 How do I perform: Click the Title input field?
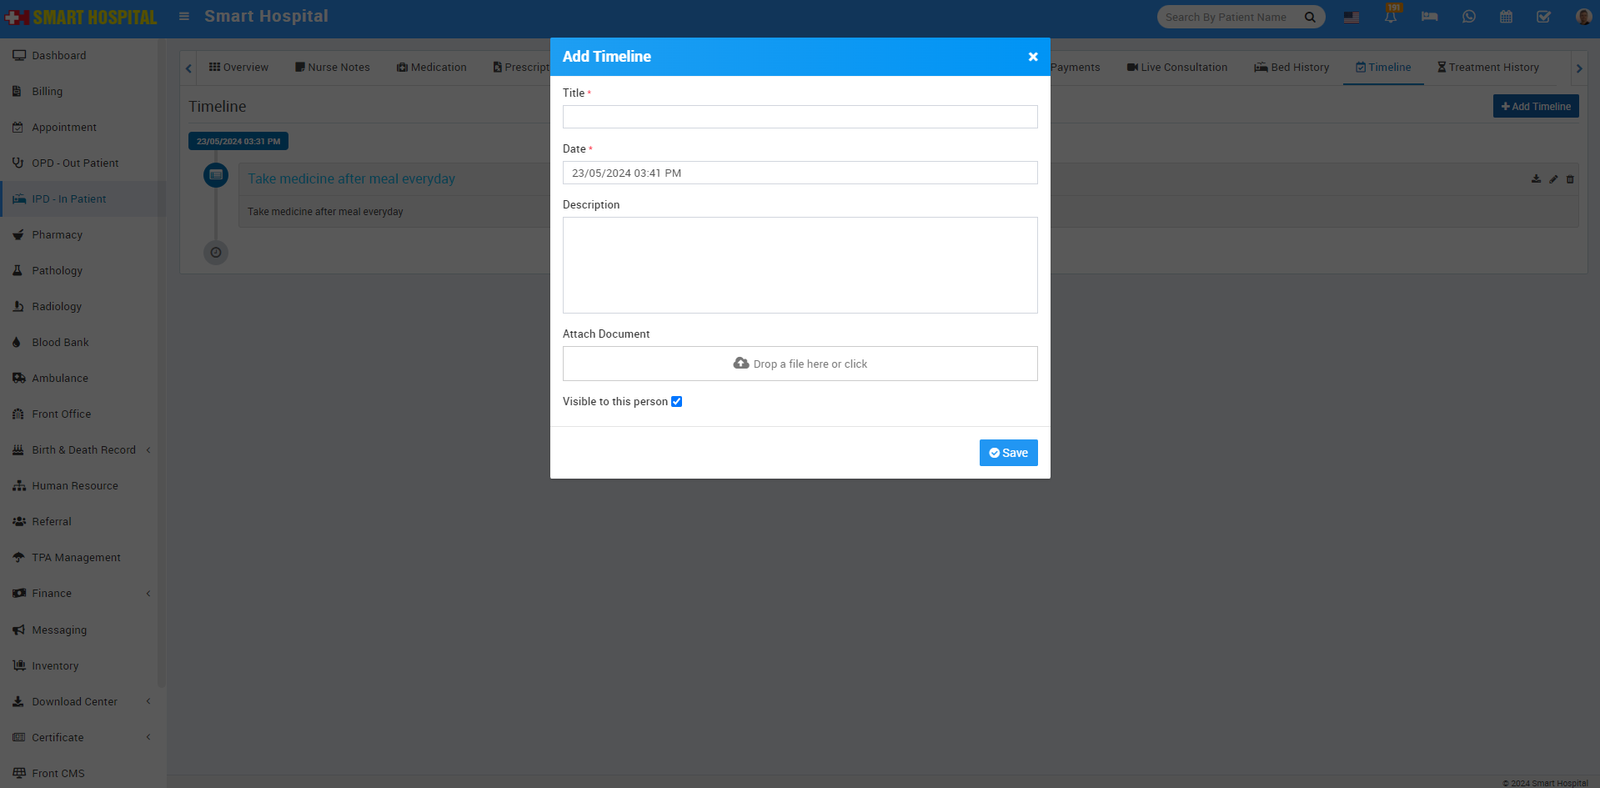pyautogui.click(x=799, y=117)
